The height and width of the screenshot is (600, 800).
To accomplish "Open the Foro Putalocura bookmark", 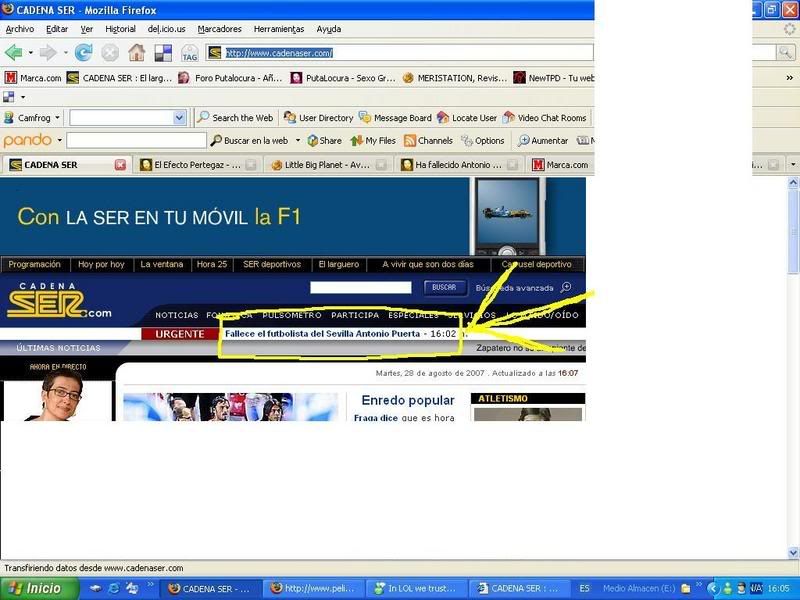I will [230, 78].
